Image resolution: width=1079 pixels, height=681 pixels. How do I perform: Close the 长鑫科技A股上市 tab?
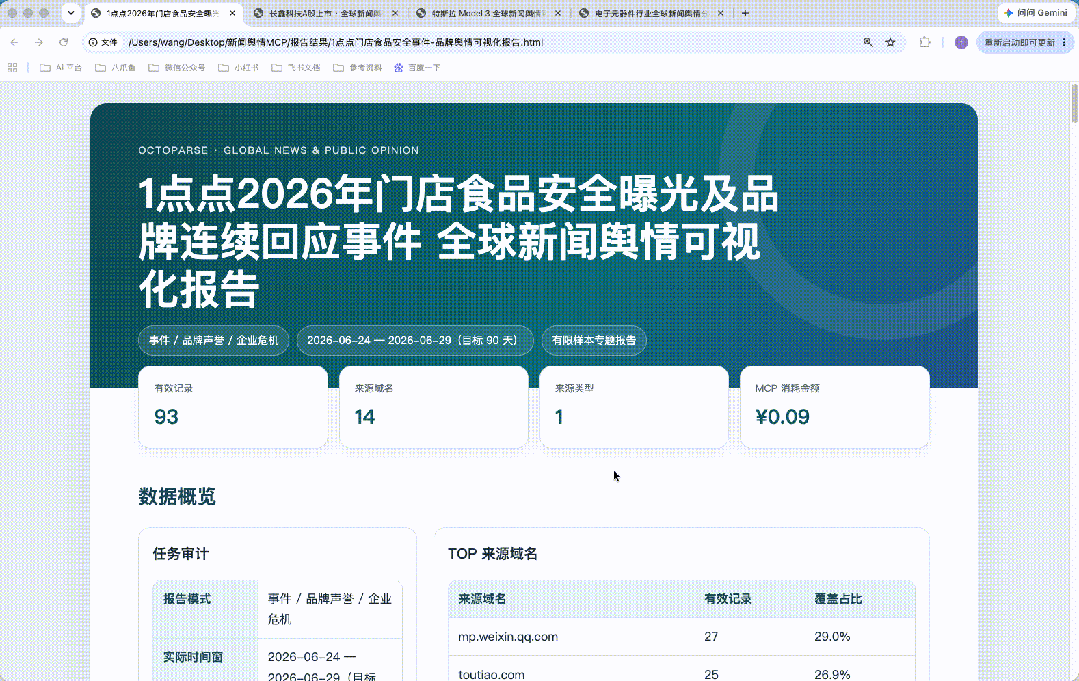395,13
